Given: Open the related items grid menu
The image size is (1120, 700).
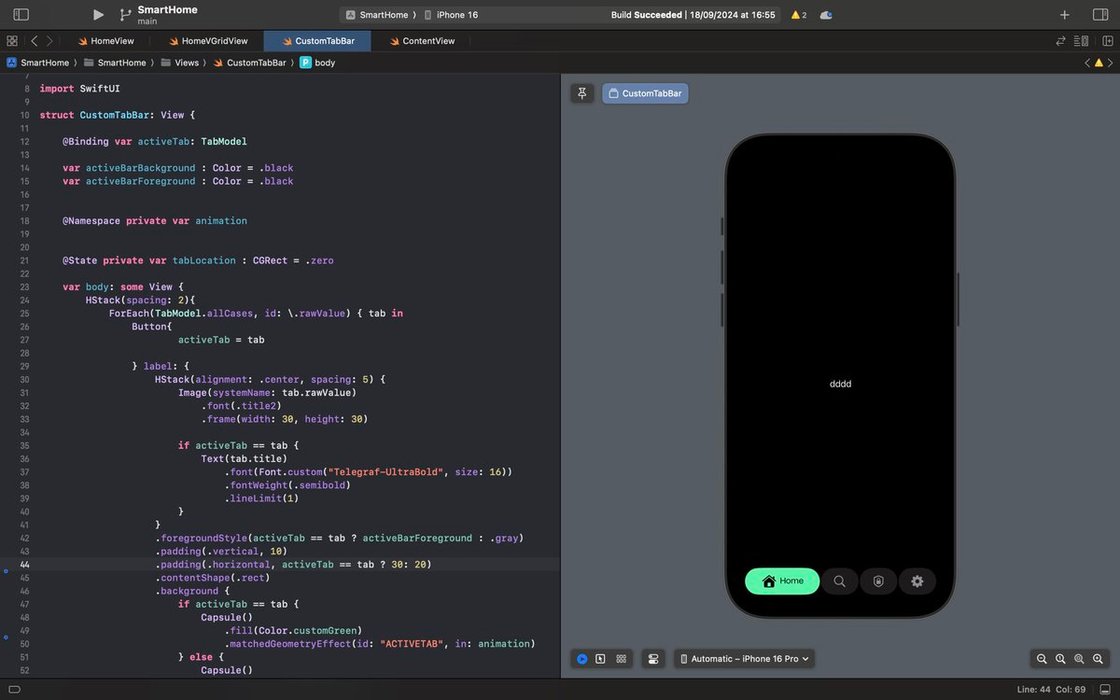Looking at the screenshot, I should [12, 41].
